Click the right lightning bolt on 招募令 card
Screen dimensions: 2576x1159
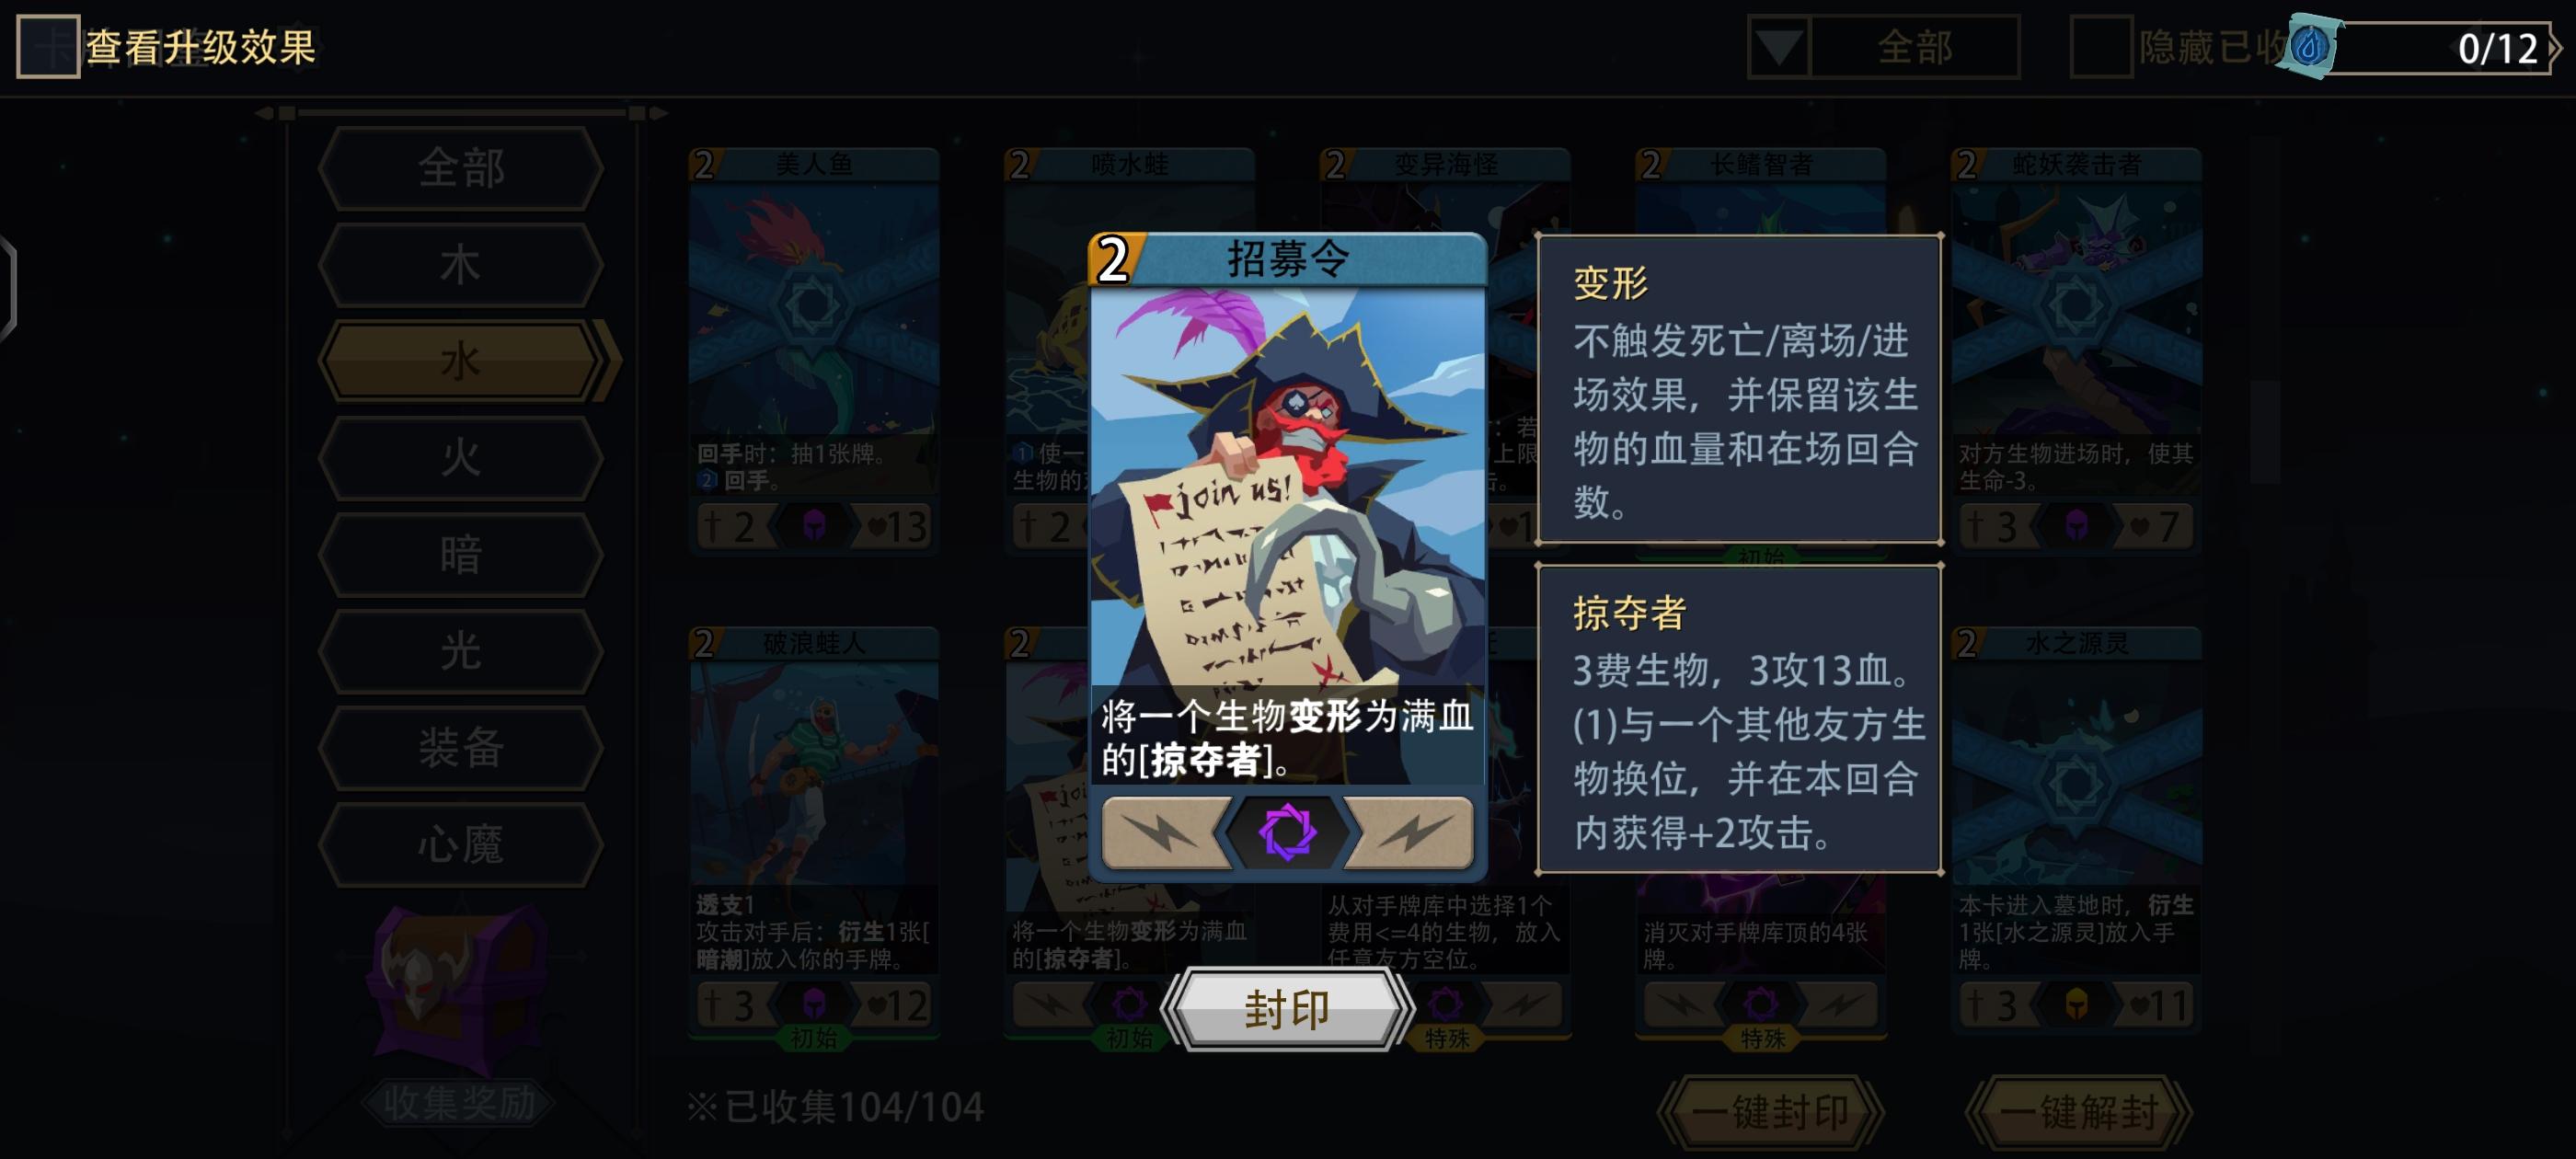(1411, 832)
